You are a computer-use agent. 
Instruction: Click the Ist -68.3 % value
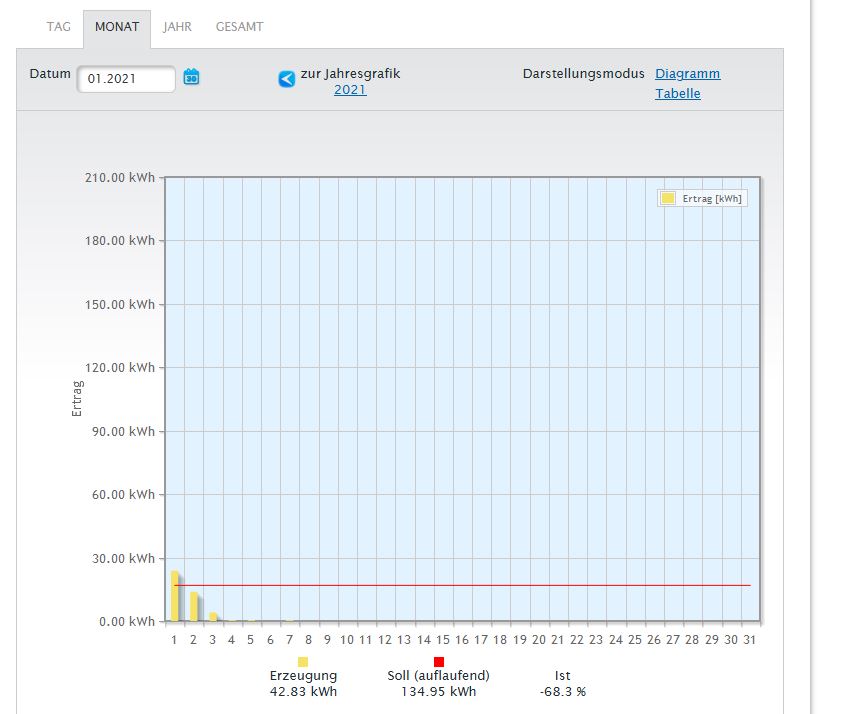(x=562, y=691)
